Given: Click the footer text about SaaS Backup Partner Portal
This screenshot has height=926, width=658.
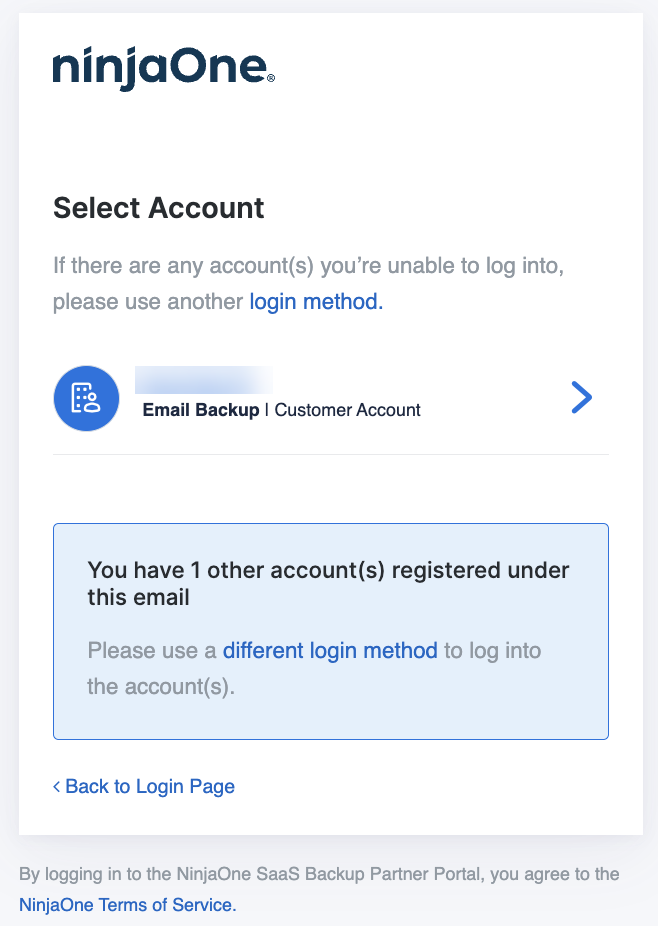Looking at the screenshot, I should pyautogui.click(x=319, y=874).
